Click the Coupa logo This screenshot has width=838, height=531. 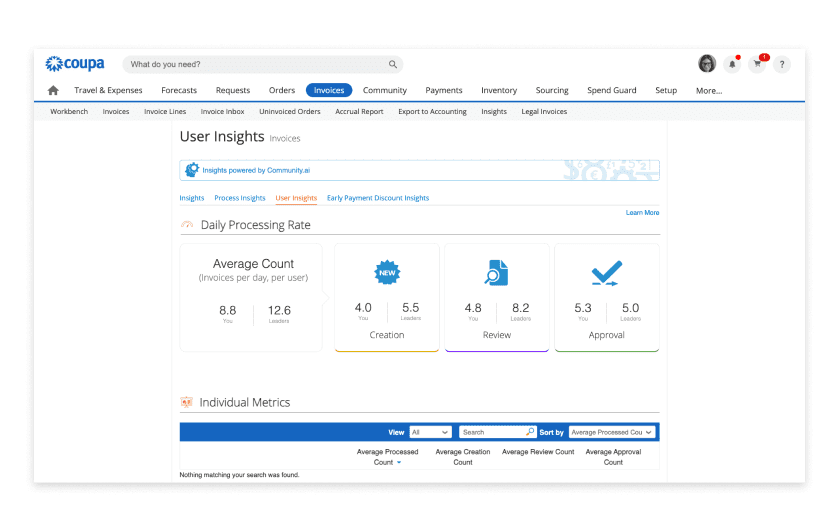click(x=74, y=64)
